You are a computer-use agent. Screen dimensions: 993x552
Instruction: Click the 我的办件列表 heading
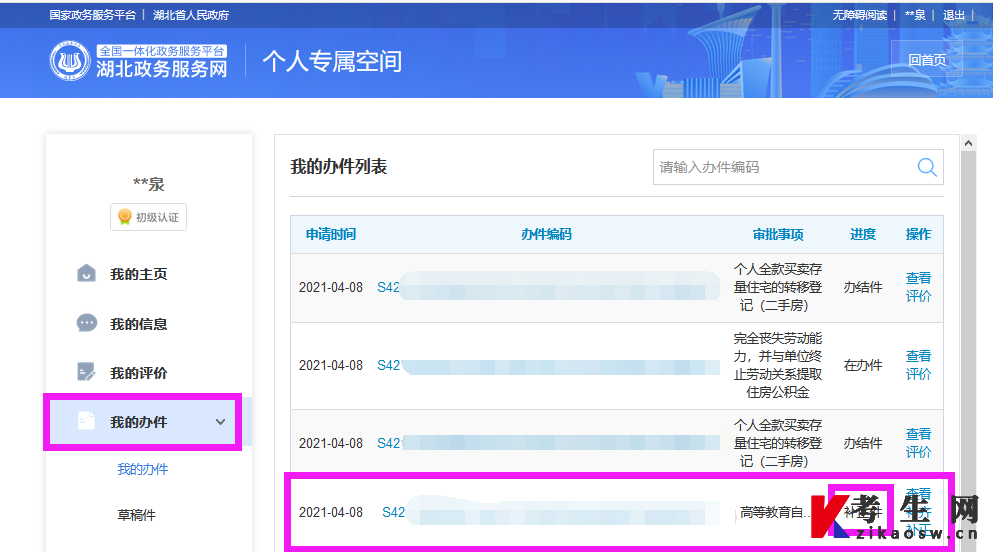point(339,167)
